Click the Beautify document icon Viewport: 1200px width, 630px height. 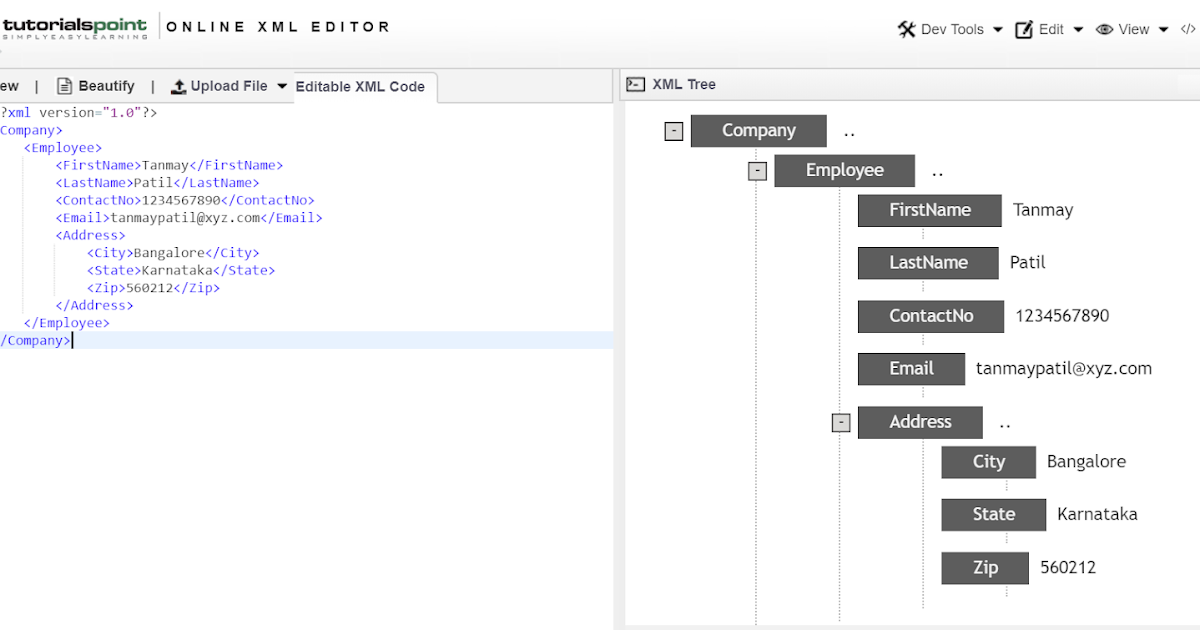click(x=64, y=85)
